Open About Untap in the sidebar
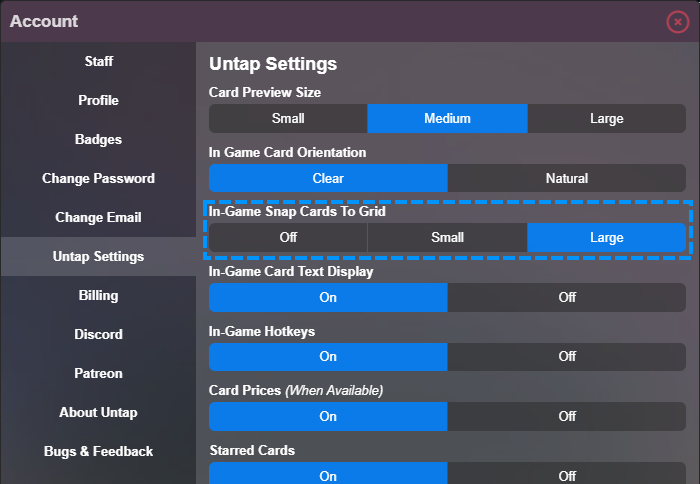 98,412
